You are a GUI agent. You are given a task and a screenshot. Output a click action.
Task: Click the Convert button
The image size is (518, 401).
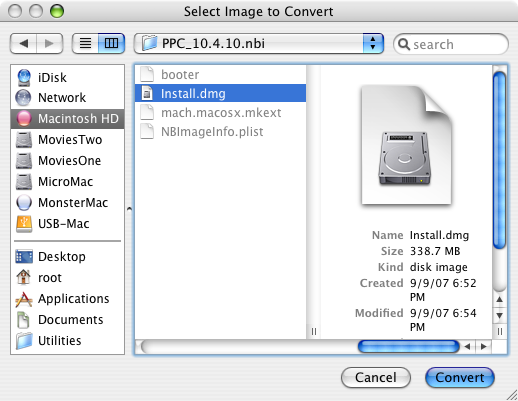tap(460, 377)
